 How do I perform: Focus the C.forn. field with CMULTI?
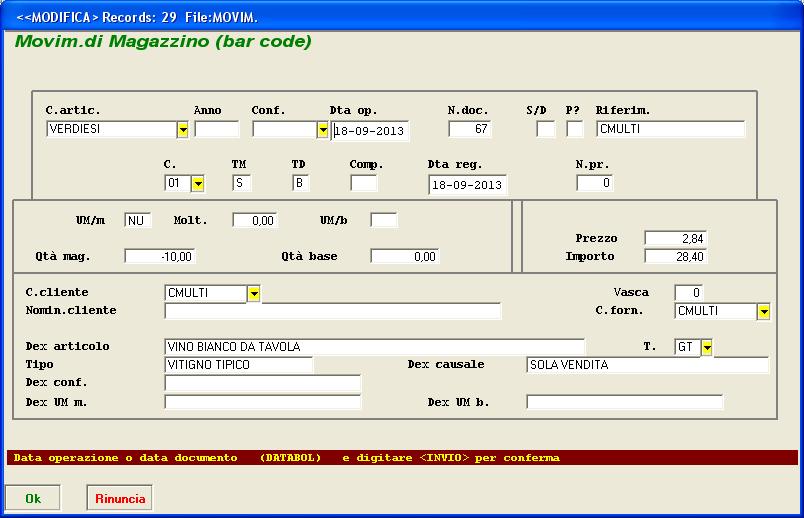tap(716, 311)
